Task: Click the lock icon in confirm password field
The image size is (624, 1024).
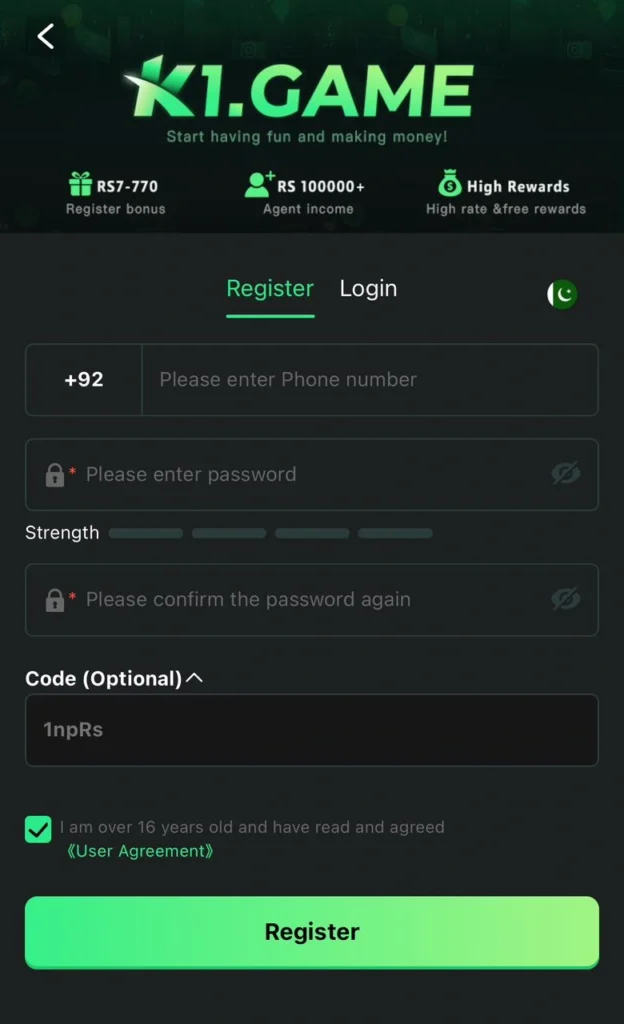Action: 55,600
